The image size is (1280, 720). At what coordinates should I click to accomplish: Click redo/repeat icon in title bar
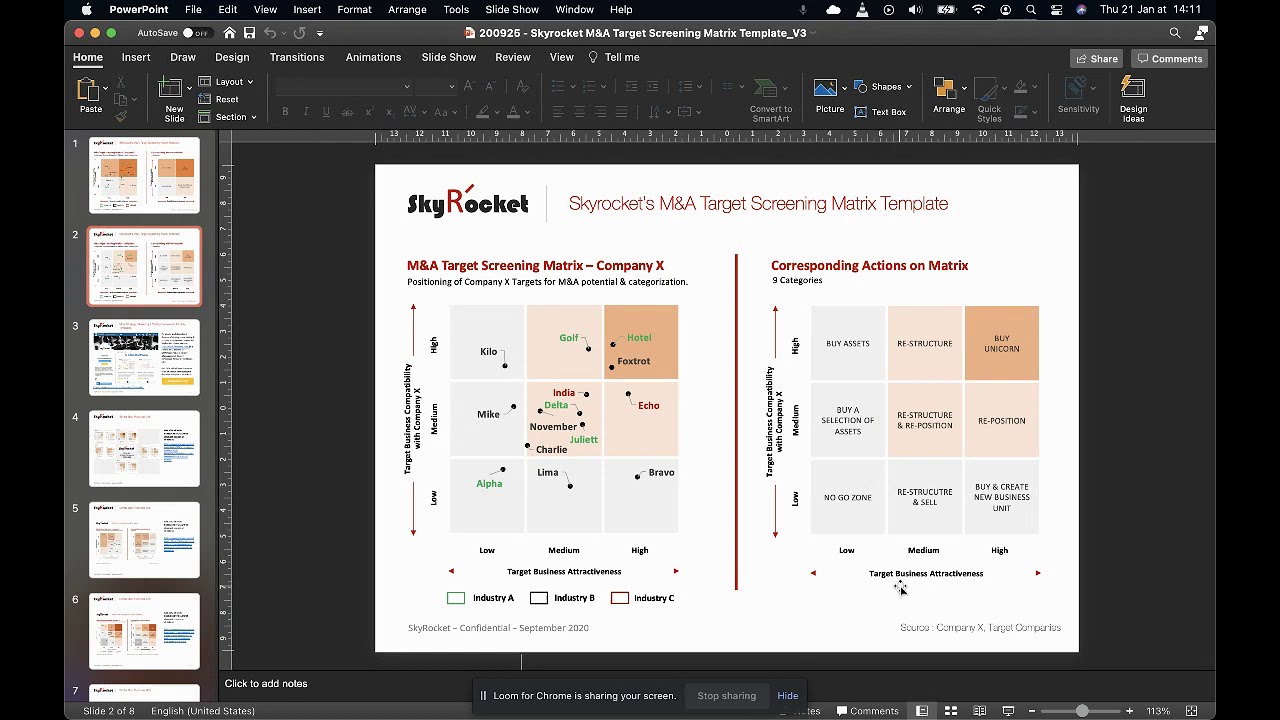pos(299,33)
